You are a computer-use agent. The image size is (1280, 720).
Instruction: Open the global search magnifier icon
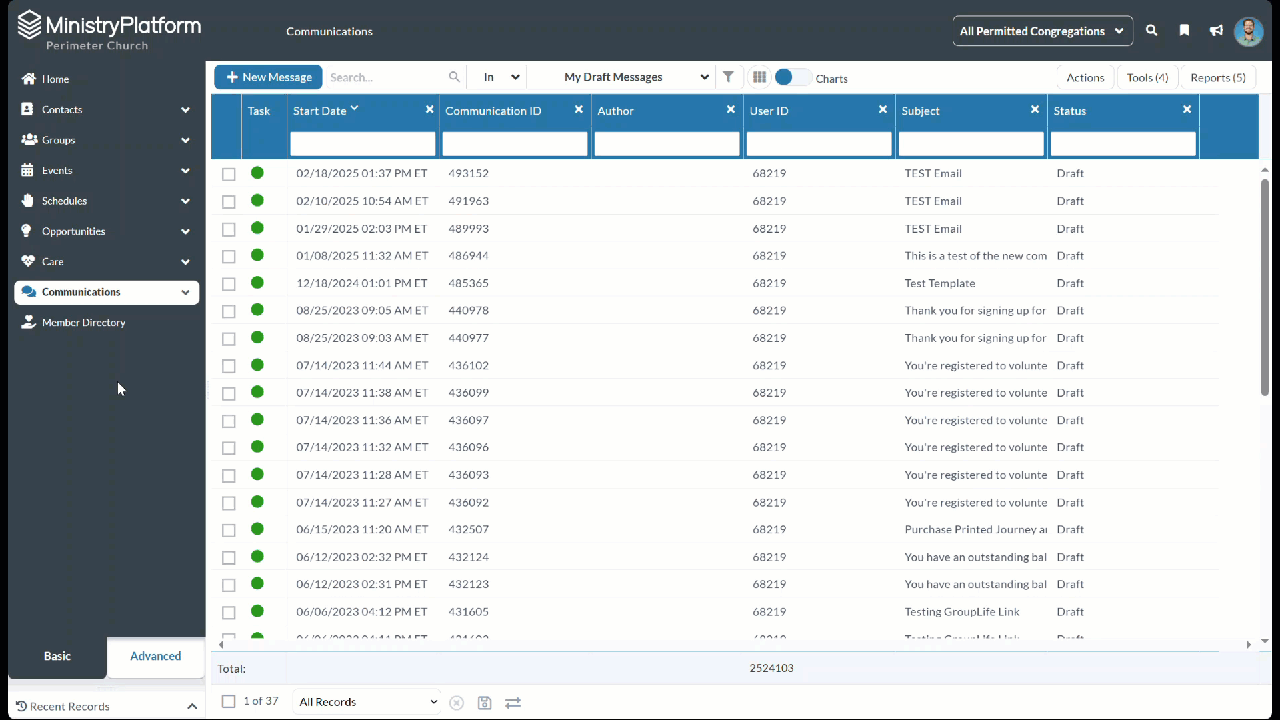[x=1151, y=31]
